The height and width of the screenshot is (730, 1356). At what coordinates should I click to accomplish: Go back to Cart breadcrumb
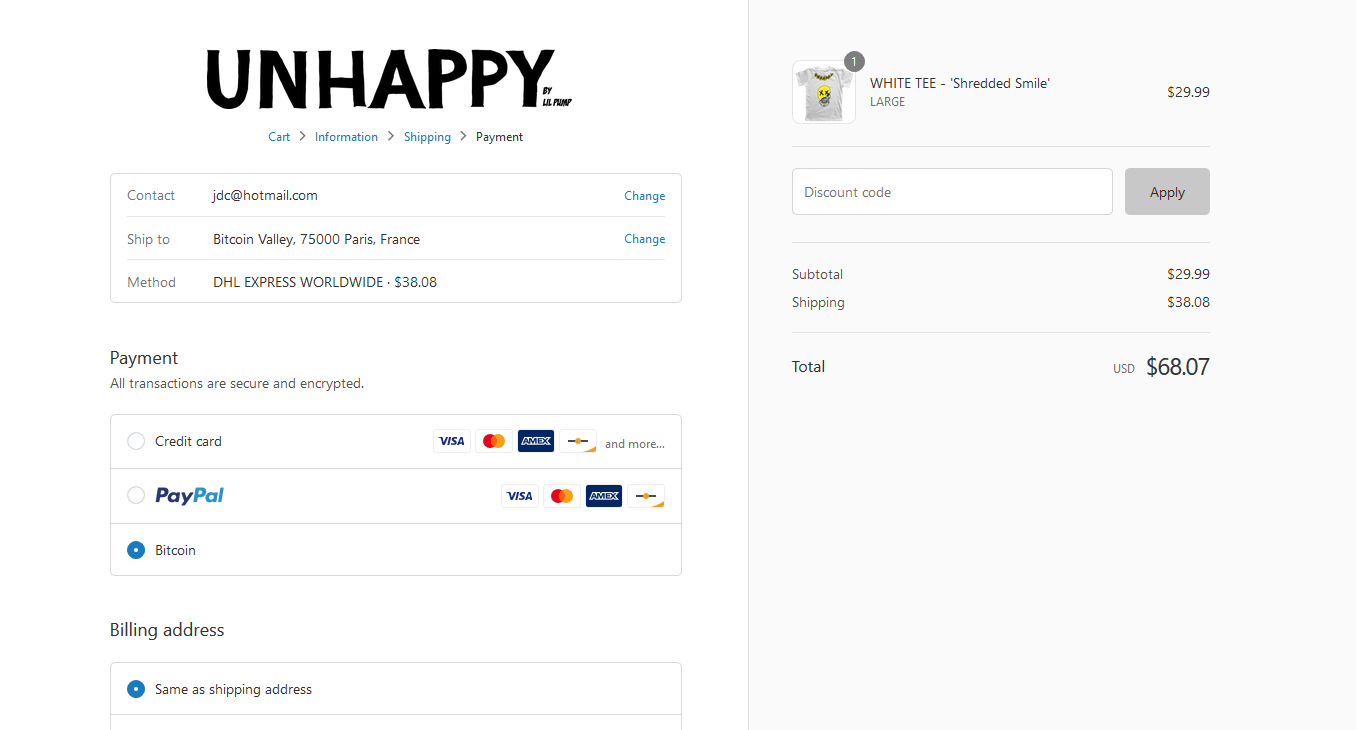(279, 137)
